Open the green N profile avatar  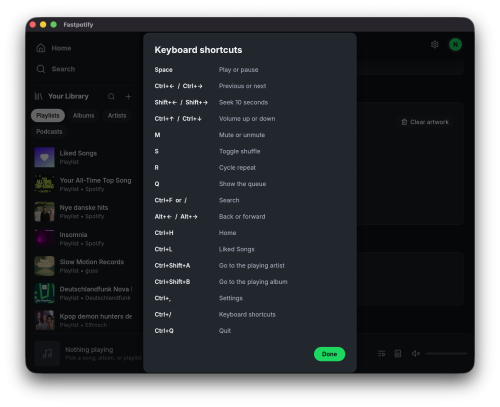pyautogui.click(x=455, y=44)
